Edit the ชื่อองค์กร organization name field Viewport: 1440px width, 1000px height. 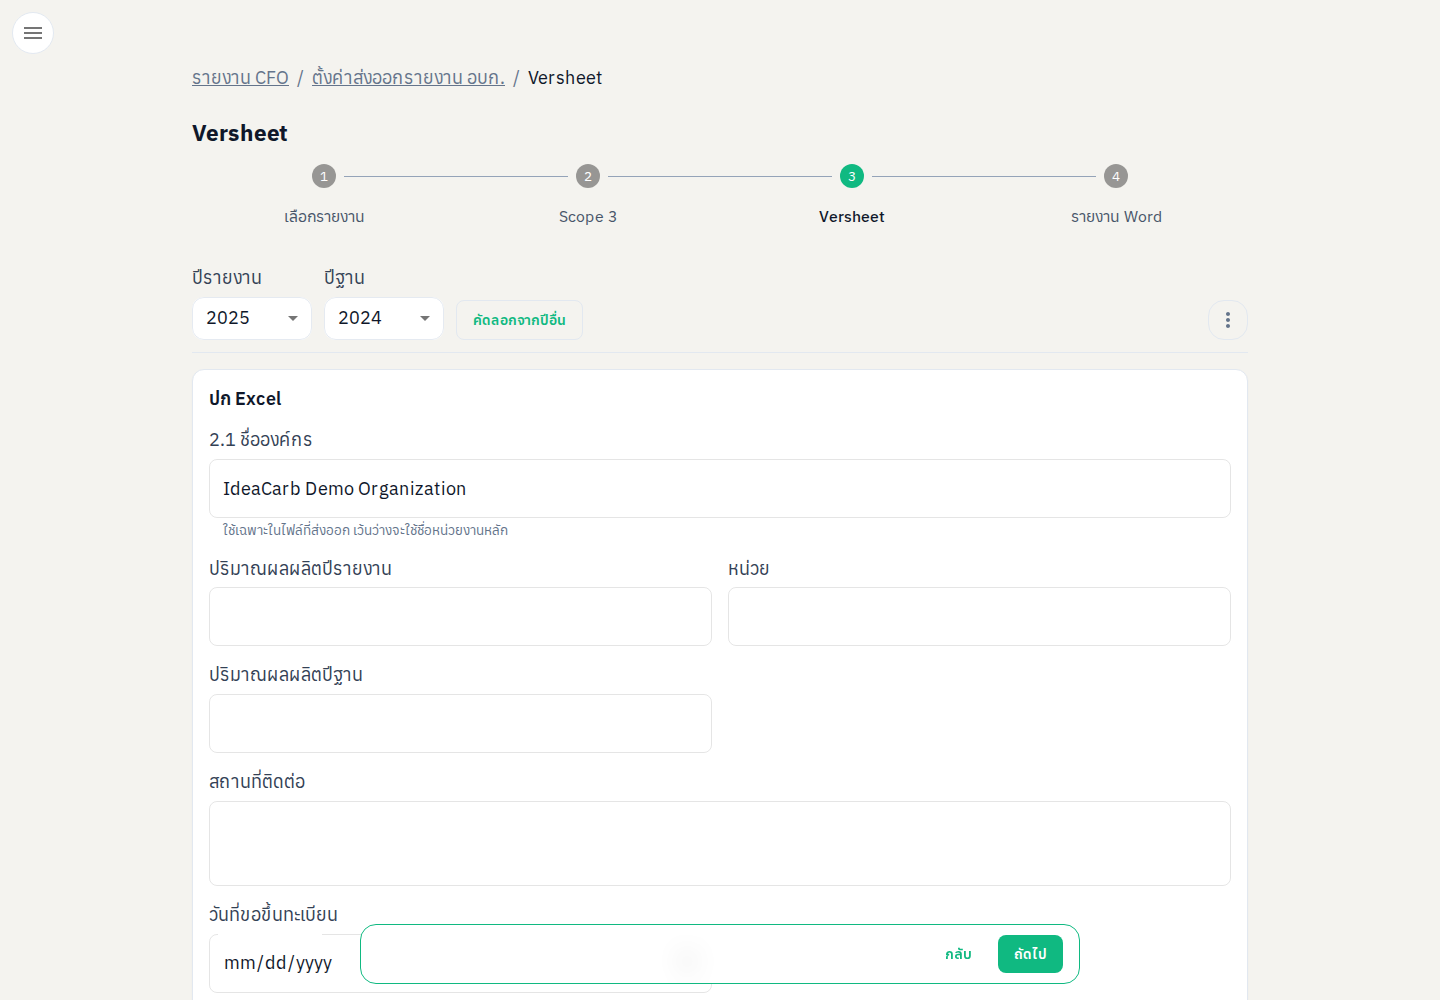pyautogui.click(x=720, y=488)
